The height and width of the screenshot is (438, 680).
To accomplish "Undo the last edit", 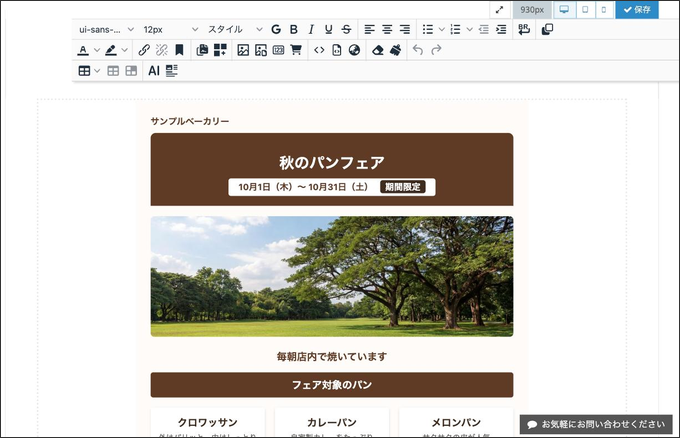I will 418,50.
